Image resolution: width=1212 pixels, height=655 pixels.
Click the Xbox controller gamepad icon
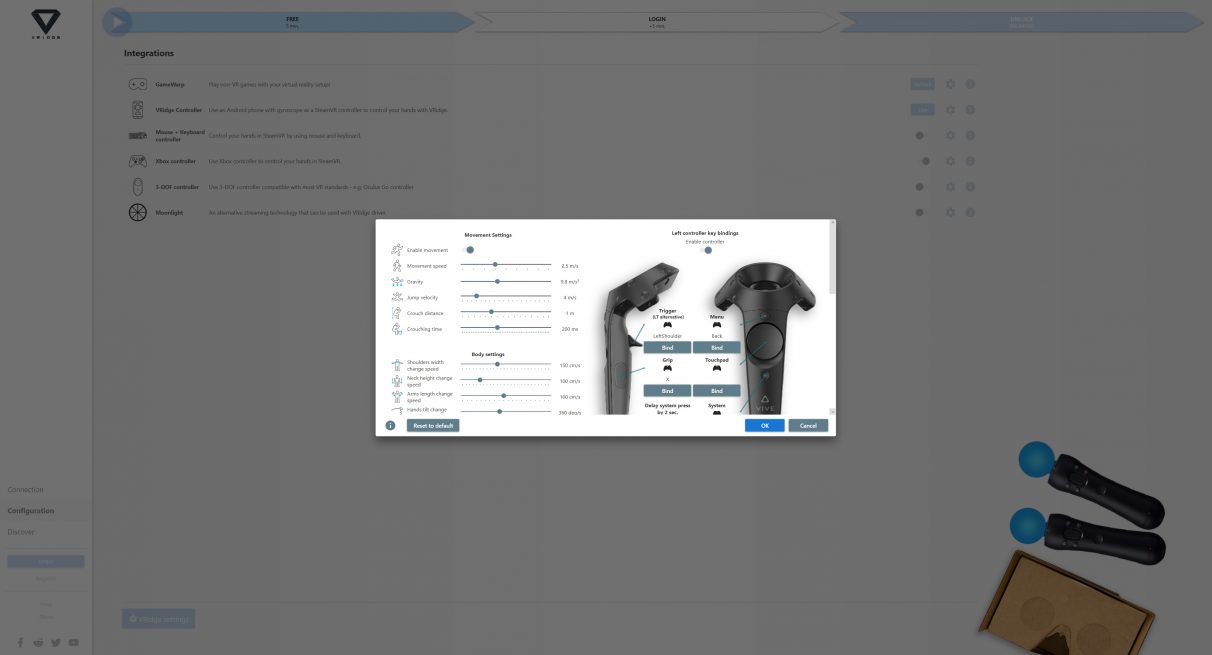pyautogui.click(x=138, y=161)
